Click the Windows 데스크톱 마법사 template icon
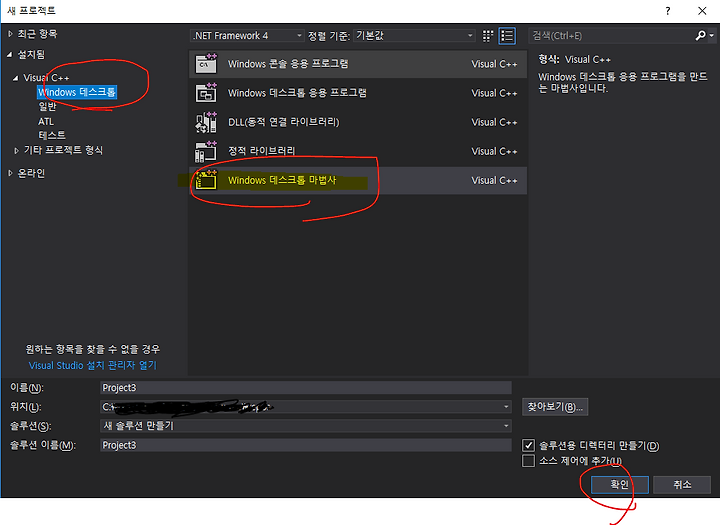Viewport: 720px width, 525px height. (x=206, y=180)
